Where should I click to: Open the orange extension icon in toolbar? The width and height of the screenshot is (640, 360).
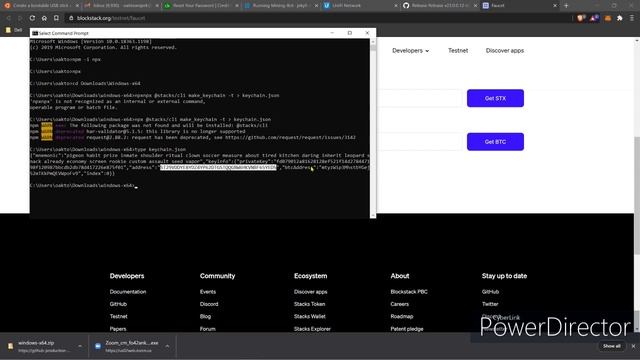click(608, 18)
